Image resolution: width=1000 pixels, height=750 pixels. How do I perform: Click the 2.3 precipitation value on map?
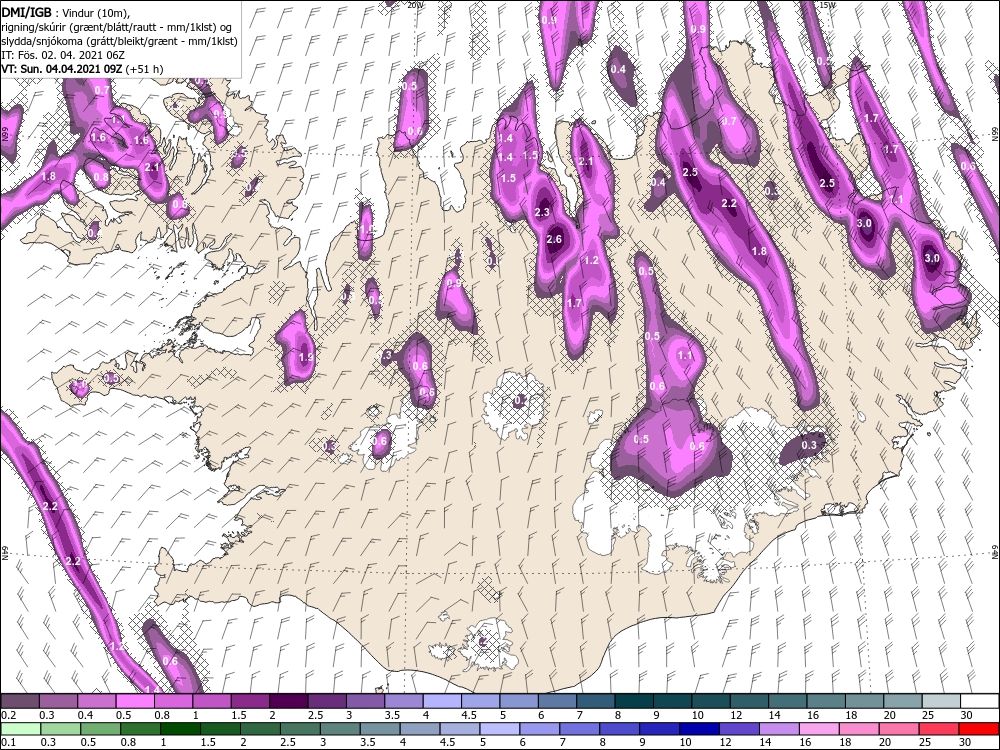(542, 212)
